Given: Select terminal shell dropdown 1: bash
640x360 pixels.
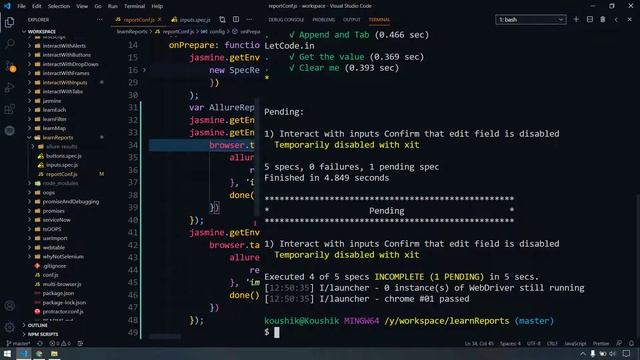Looking at the screenshot, I should tap(531, 20).
